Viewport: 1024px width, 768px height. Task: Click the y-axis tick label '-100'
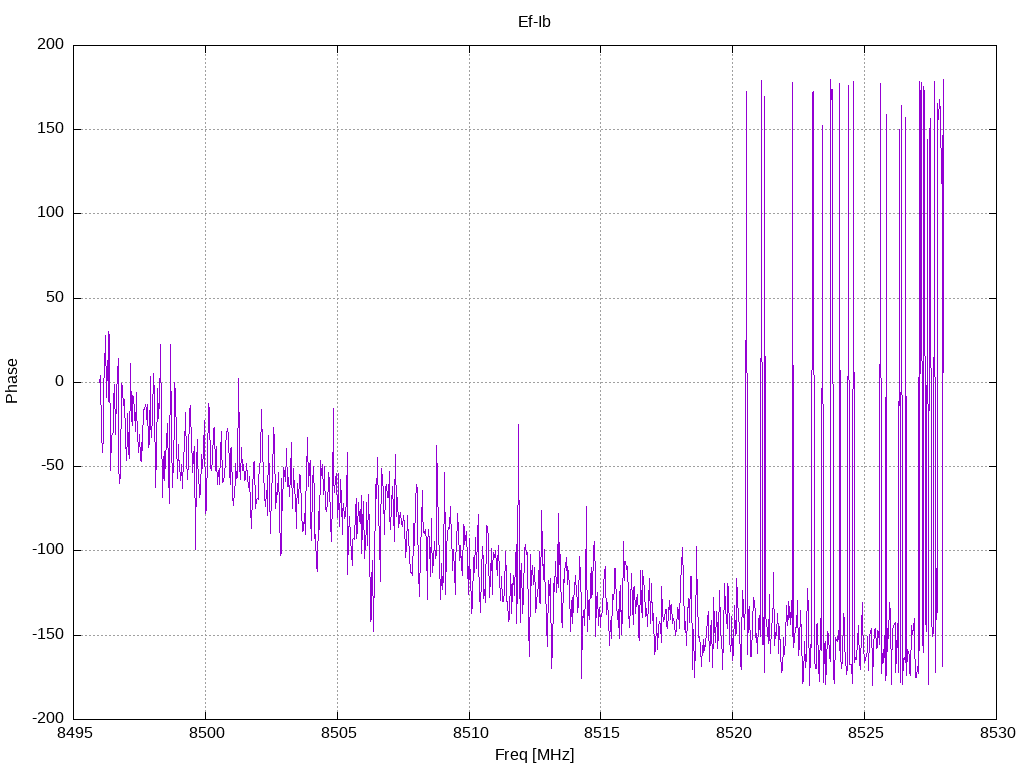pos(48,550)
